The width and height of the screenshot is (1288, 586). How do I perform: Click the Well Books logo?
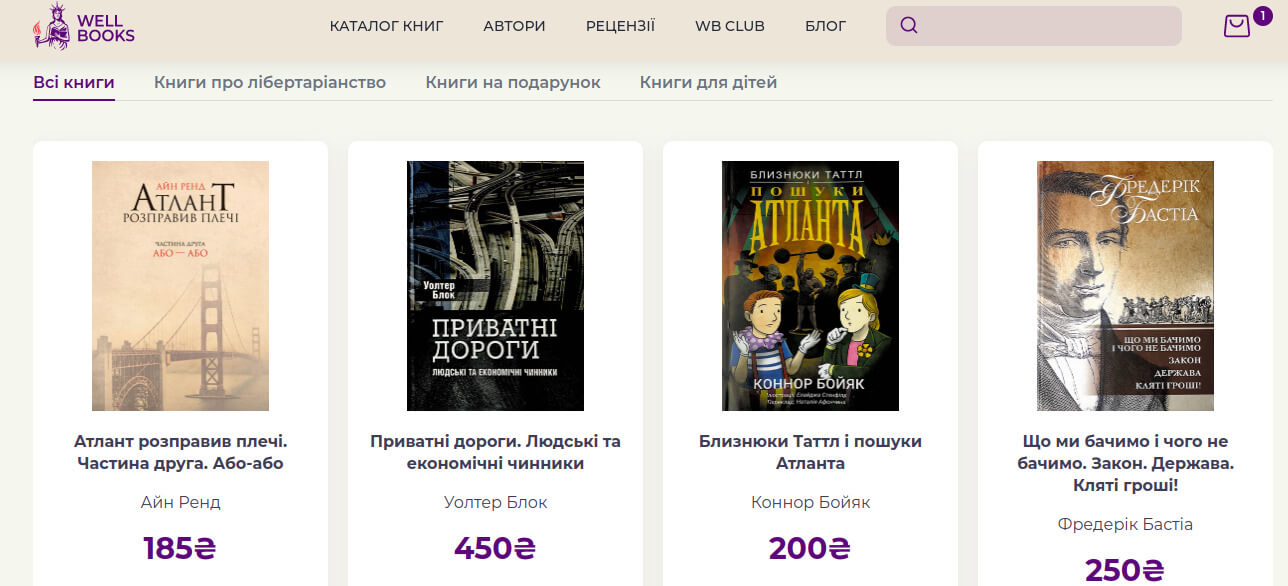point(84,27)
